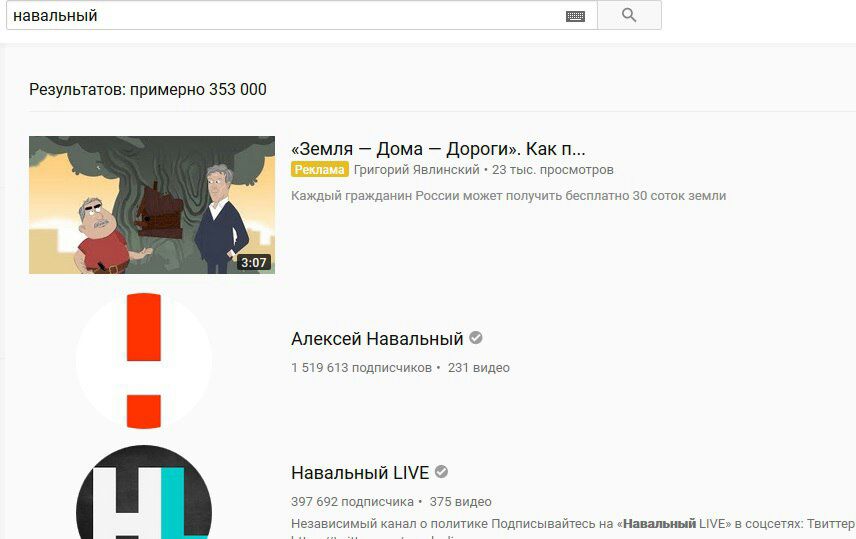Click 23 тыс. просмотров view count

point(552,170)
